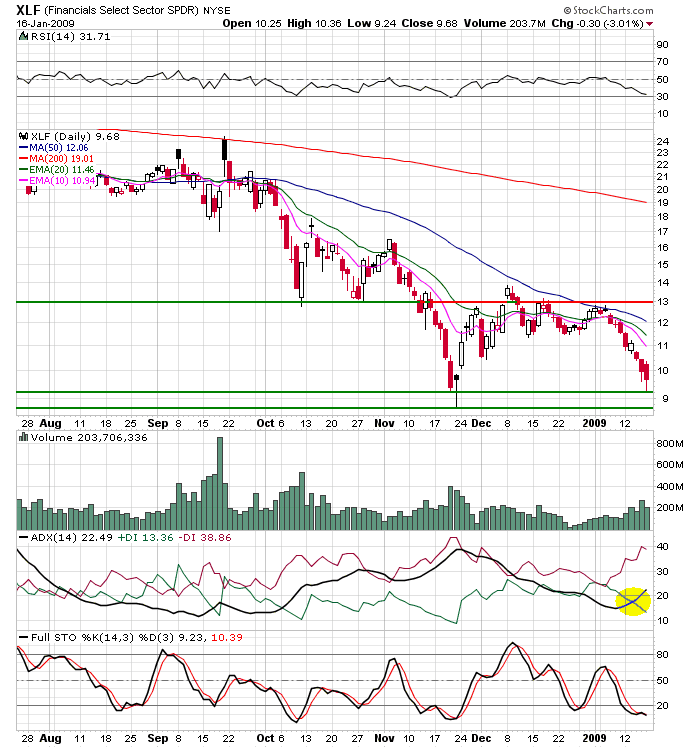Click the 80 label on stochastic axis
The height and width of the screenshot is (748, 700).
point(662,655)
